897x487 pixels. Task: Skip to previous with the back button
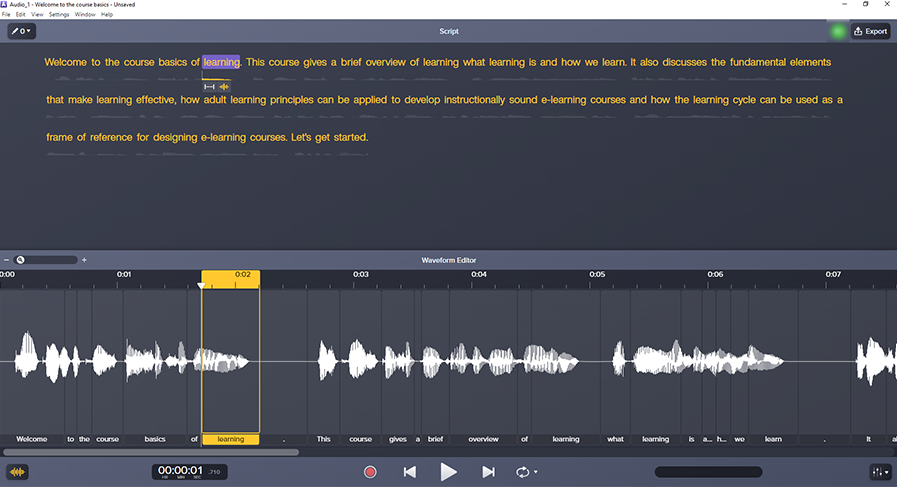tap(410, 472)
